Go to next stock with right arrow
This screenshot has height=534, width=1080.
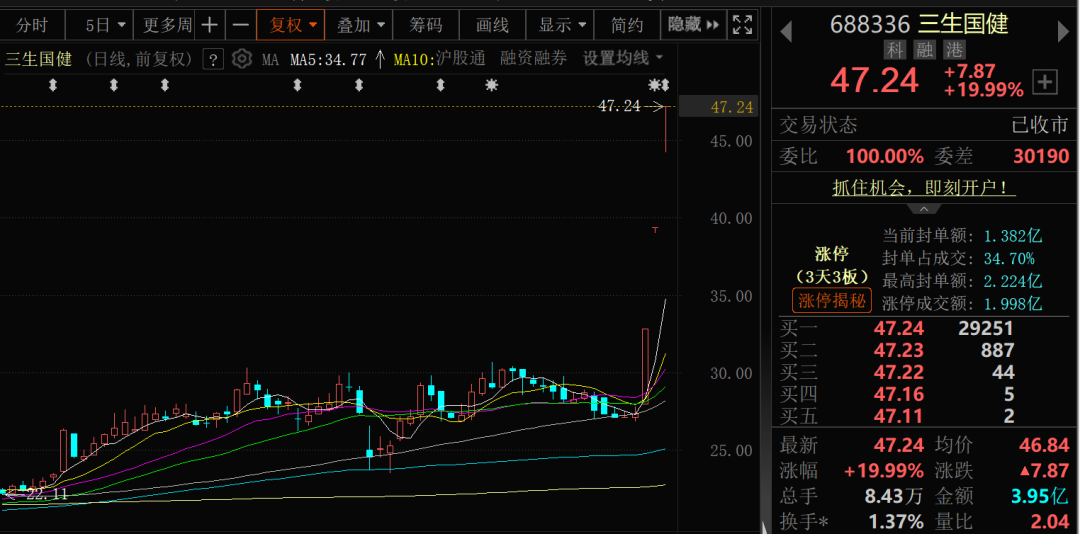tap(1064, 31)
